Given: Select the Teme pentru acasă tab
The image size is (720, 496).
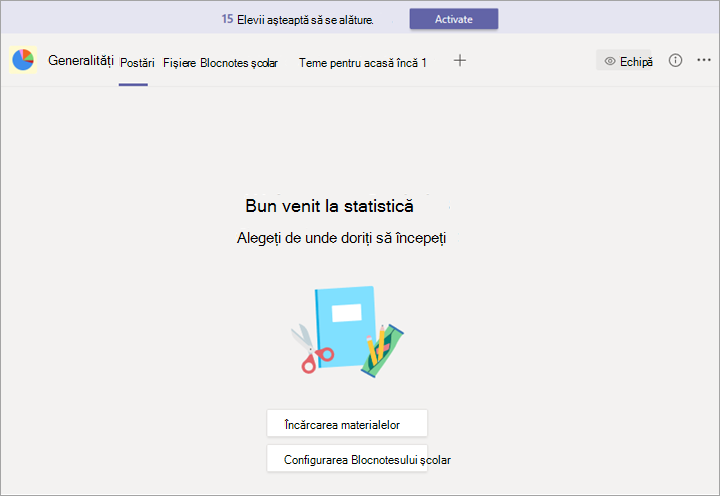Looking at the screenshot, I should pos(347,62).
